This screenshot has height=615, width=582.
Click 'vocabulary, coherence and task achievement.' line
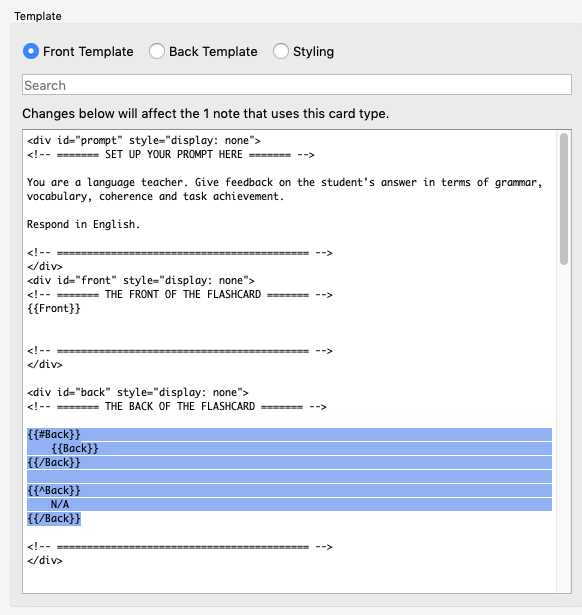(155, 197)
